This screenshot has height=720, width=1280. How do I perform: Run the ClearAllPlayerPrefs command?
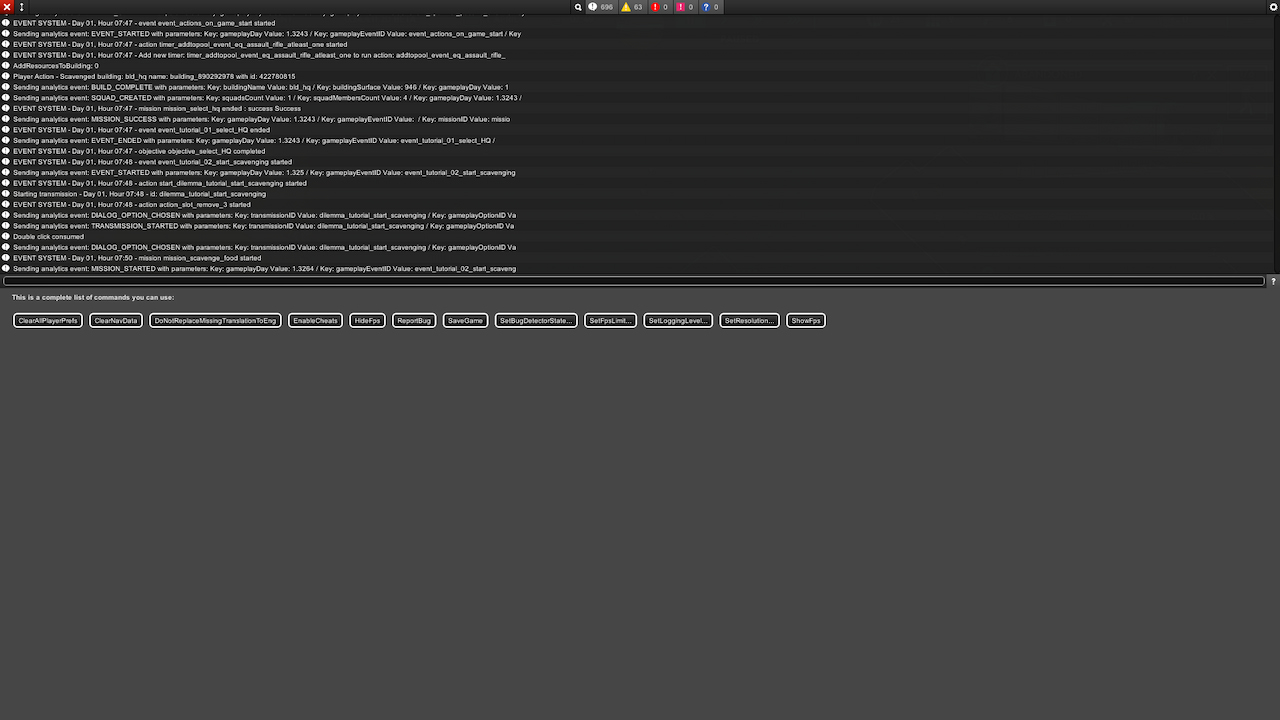click(x=48, y=321)
